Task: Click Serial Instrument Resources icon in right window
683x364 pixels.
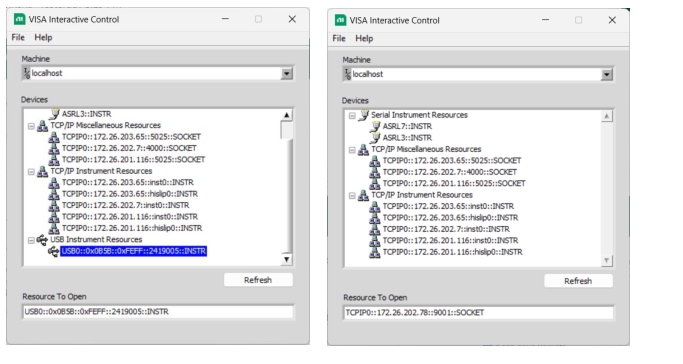Action: tap(363, 115)
